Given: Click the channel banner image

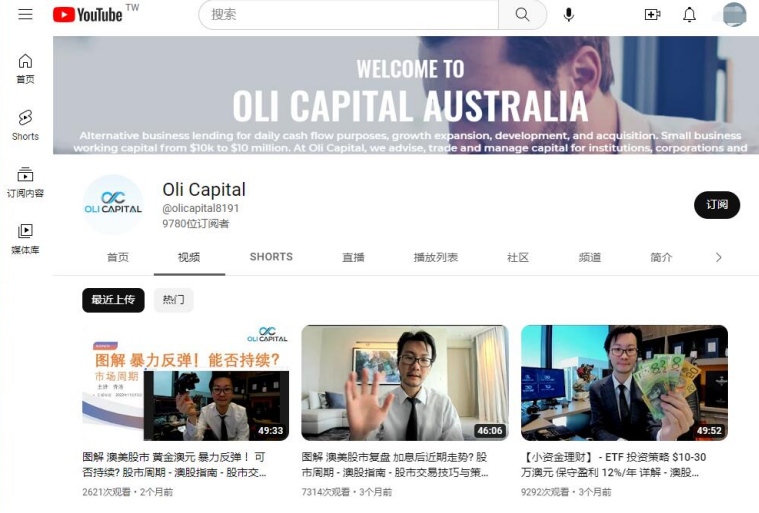Looking at the screenshot, I should (406, 95).
